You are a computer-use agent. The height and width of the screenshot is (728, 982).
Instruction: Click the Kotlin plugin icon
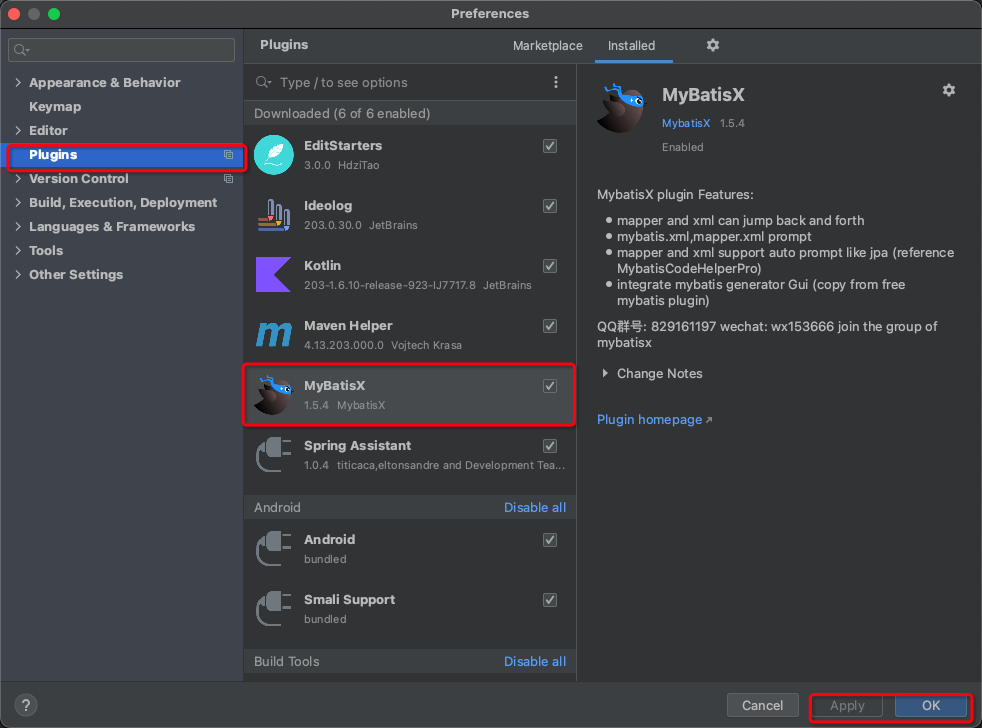coord(274,274)
